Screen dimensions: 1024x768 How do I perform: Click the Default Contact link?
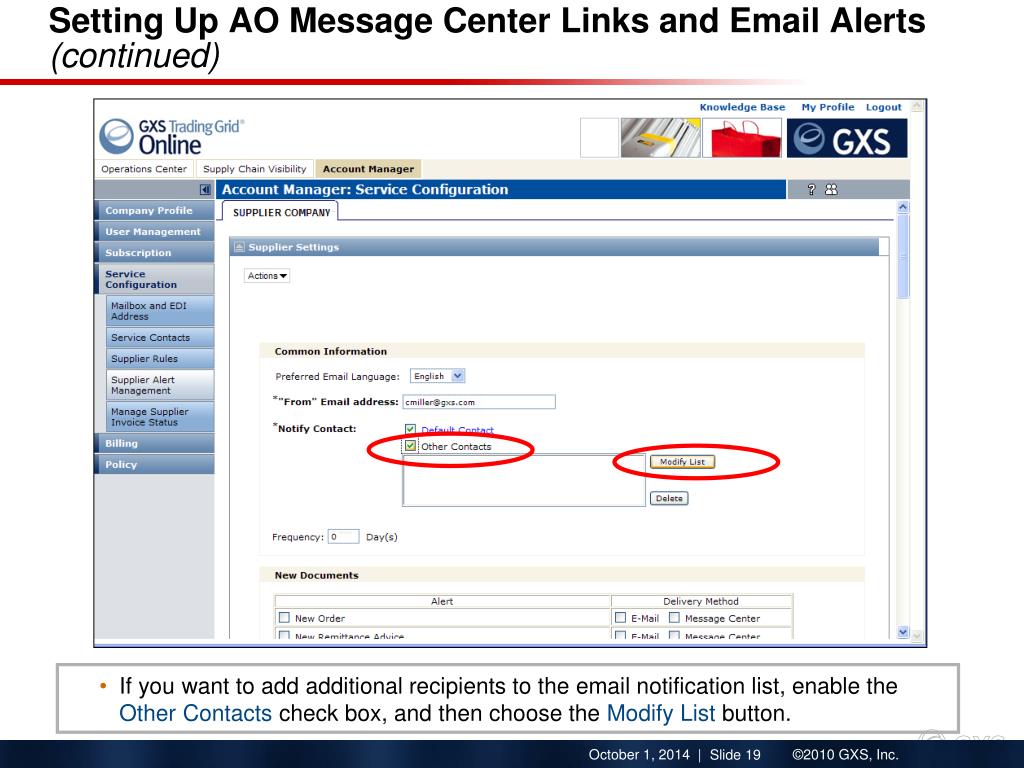pyautogui.click(x=457, y=430)
